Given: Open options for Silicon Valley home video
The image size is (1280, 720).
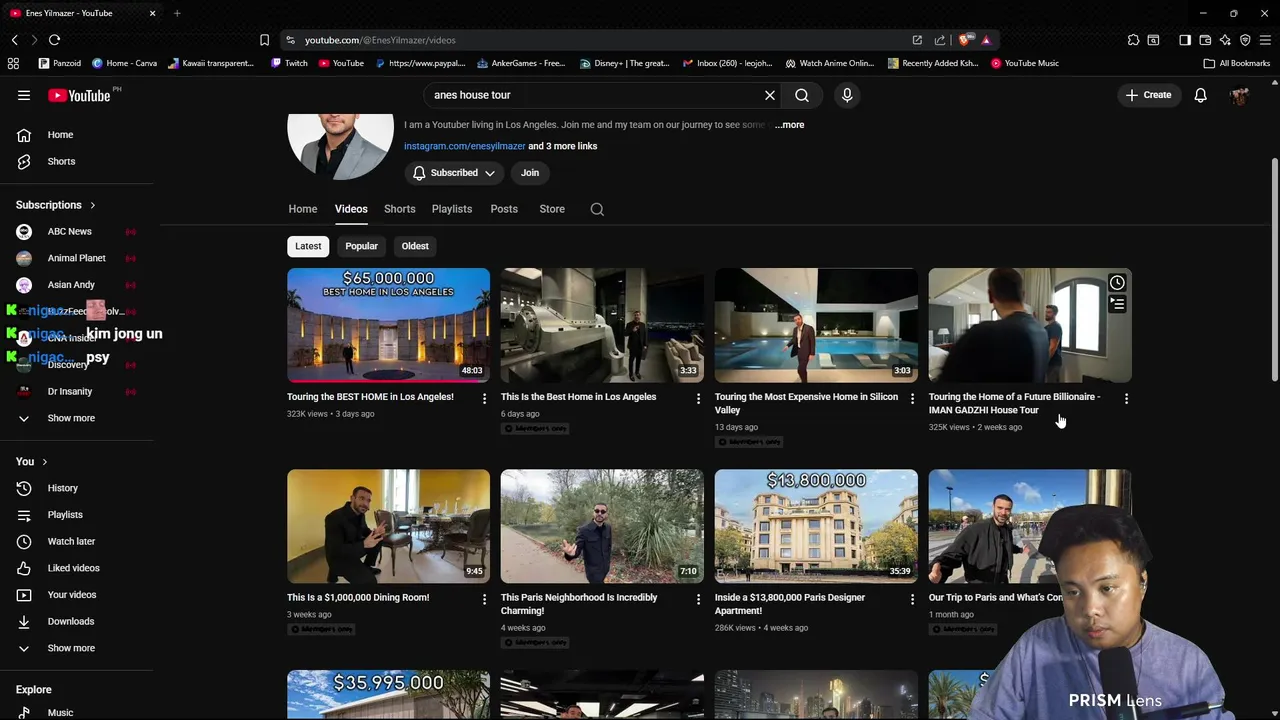Looking at the screenshot, I should point(912,399).
